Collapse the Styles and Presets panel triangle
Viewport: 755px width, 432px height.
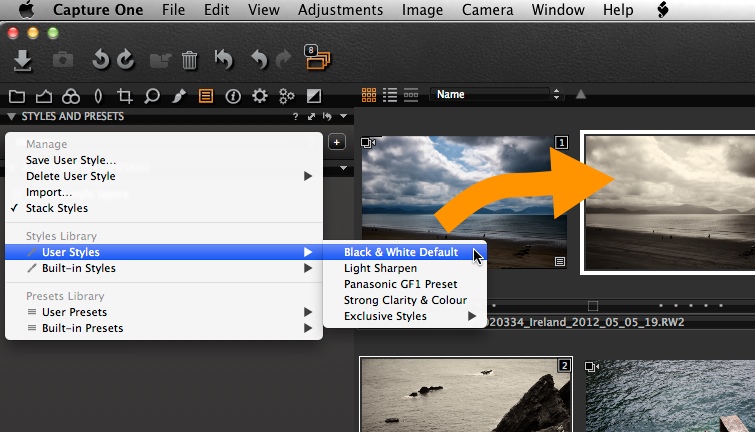coord(12,117)
